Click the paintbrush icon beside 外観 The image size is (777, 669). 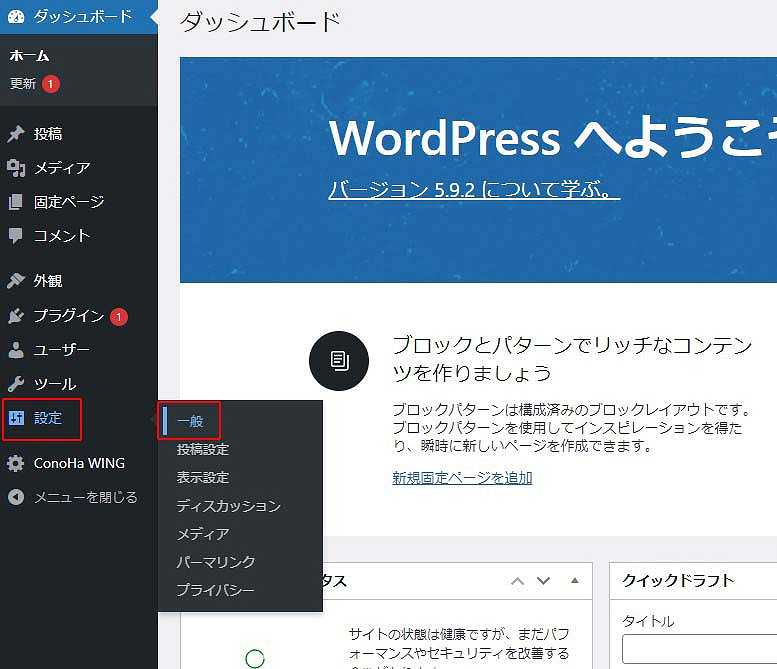click(x=16, y=280)
